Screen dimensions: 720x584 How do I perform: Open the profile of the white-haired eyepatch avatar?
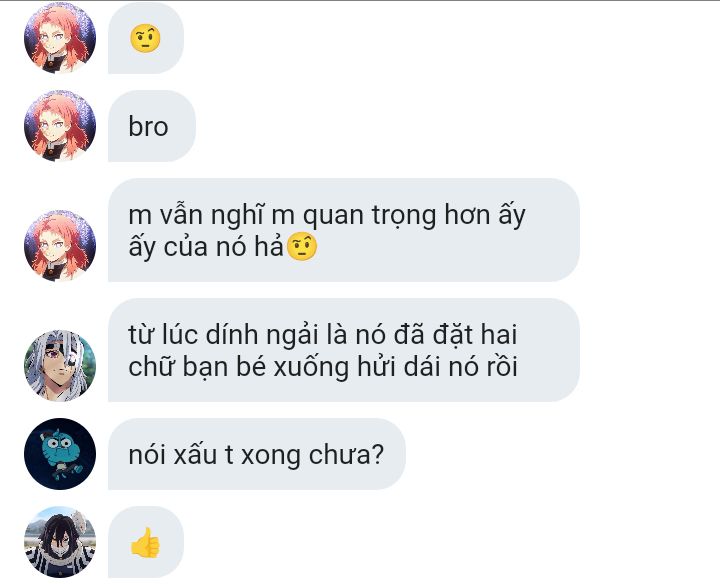[60, 365]
